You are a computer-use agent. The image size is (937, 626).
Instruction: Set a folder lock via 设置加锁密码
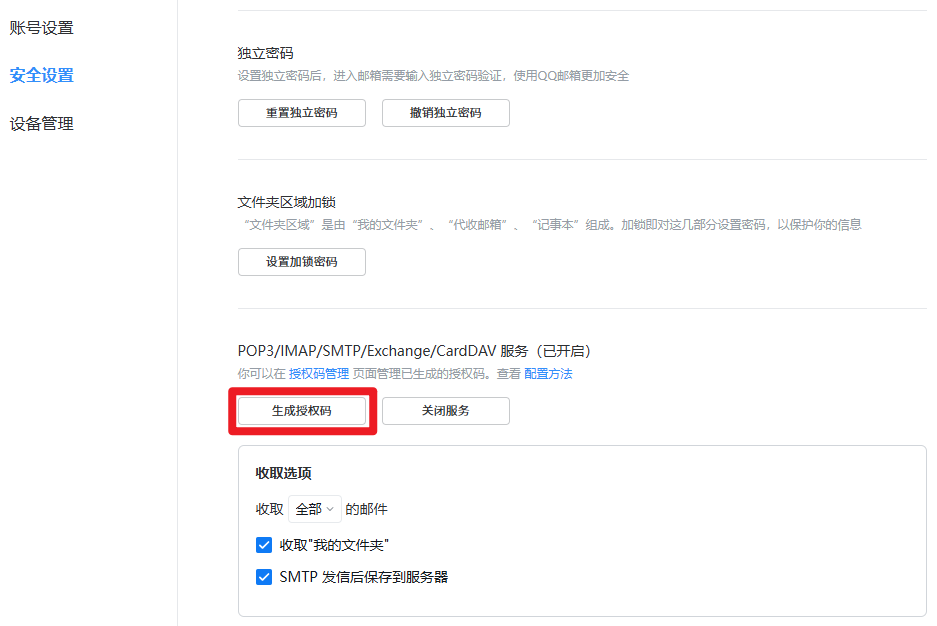click(301, 261)
